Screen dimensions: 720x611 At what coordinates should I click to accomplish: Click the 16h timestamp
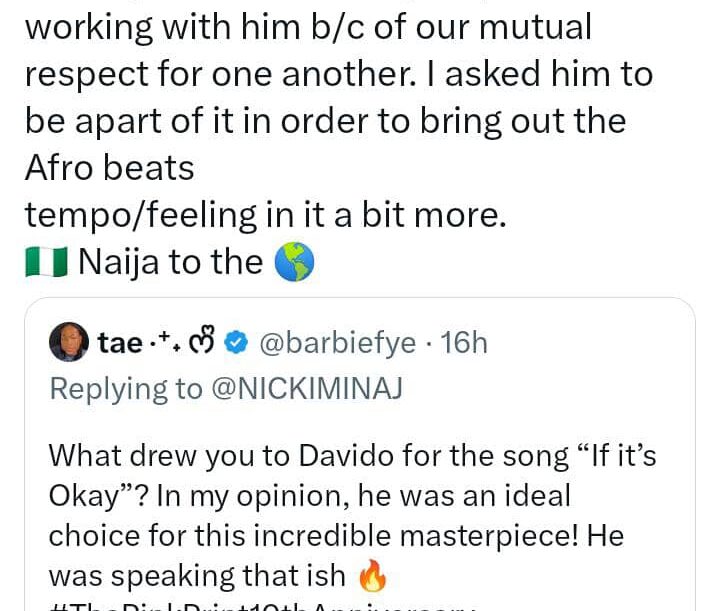tap(464, 343)
